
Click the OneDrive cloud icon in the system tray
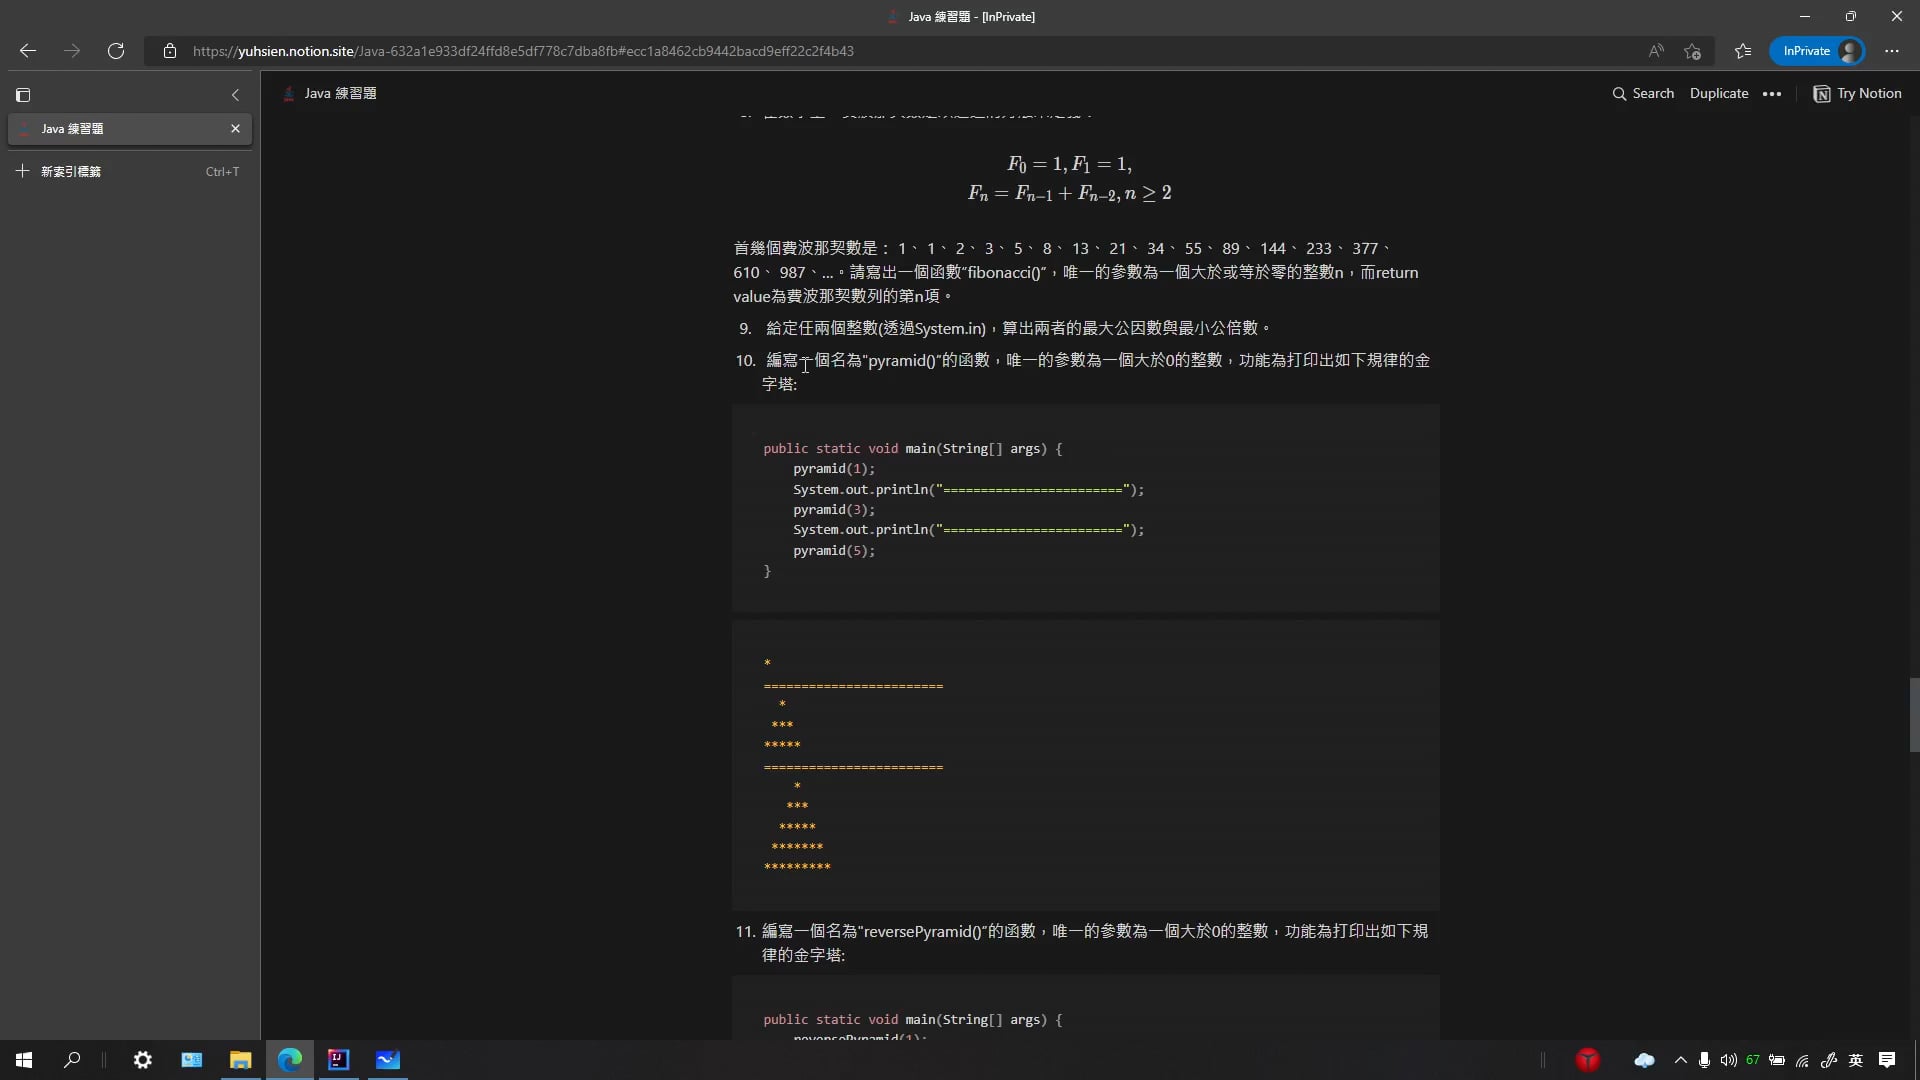point(1644,1060)
